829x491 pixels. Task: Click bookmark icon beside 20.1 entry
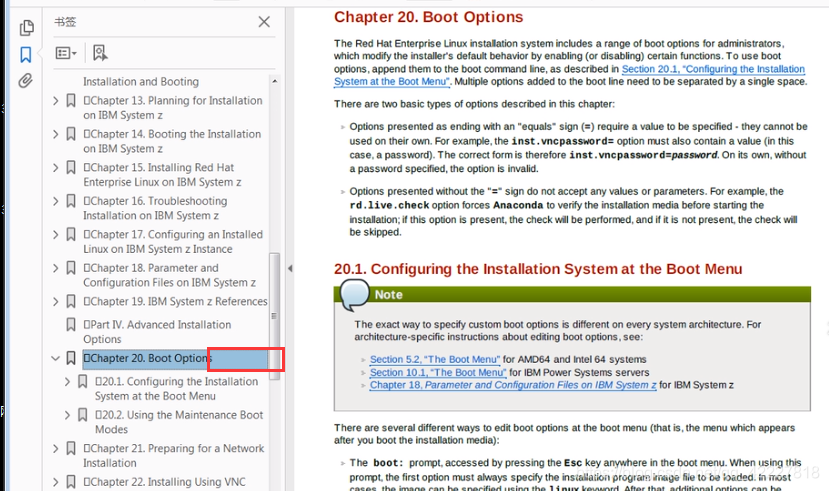(x=82, y=382)
